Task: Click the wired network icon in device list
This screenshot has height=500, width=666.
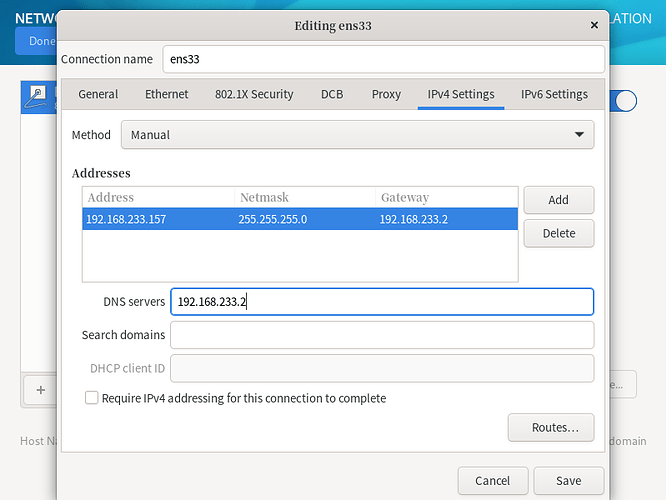Action: coord(36,96)
